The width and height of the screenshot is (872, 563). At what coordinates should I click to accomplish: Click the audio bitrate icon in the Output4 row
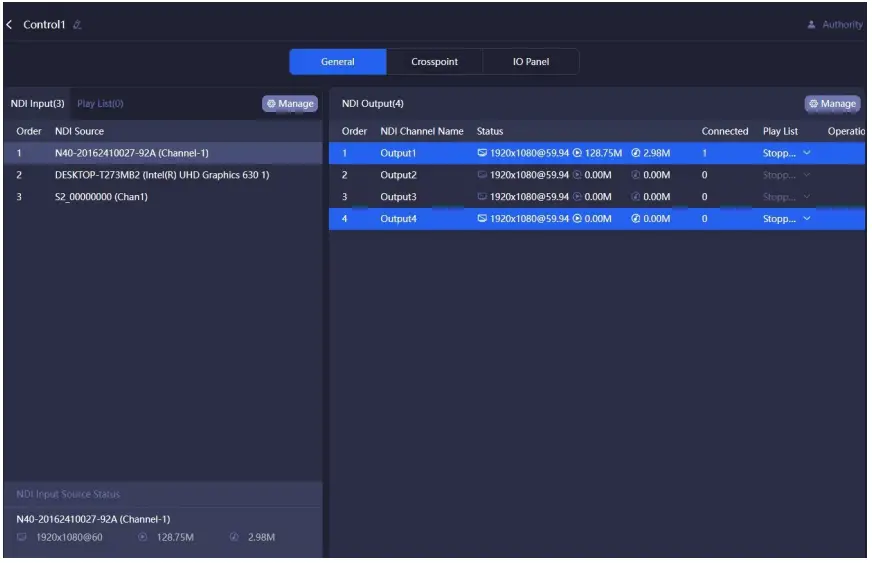(636, 219)
